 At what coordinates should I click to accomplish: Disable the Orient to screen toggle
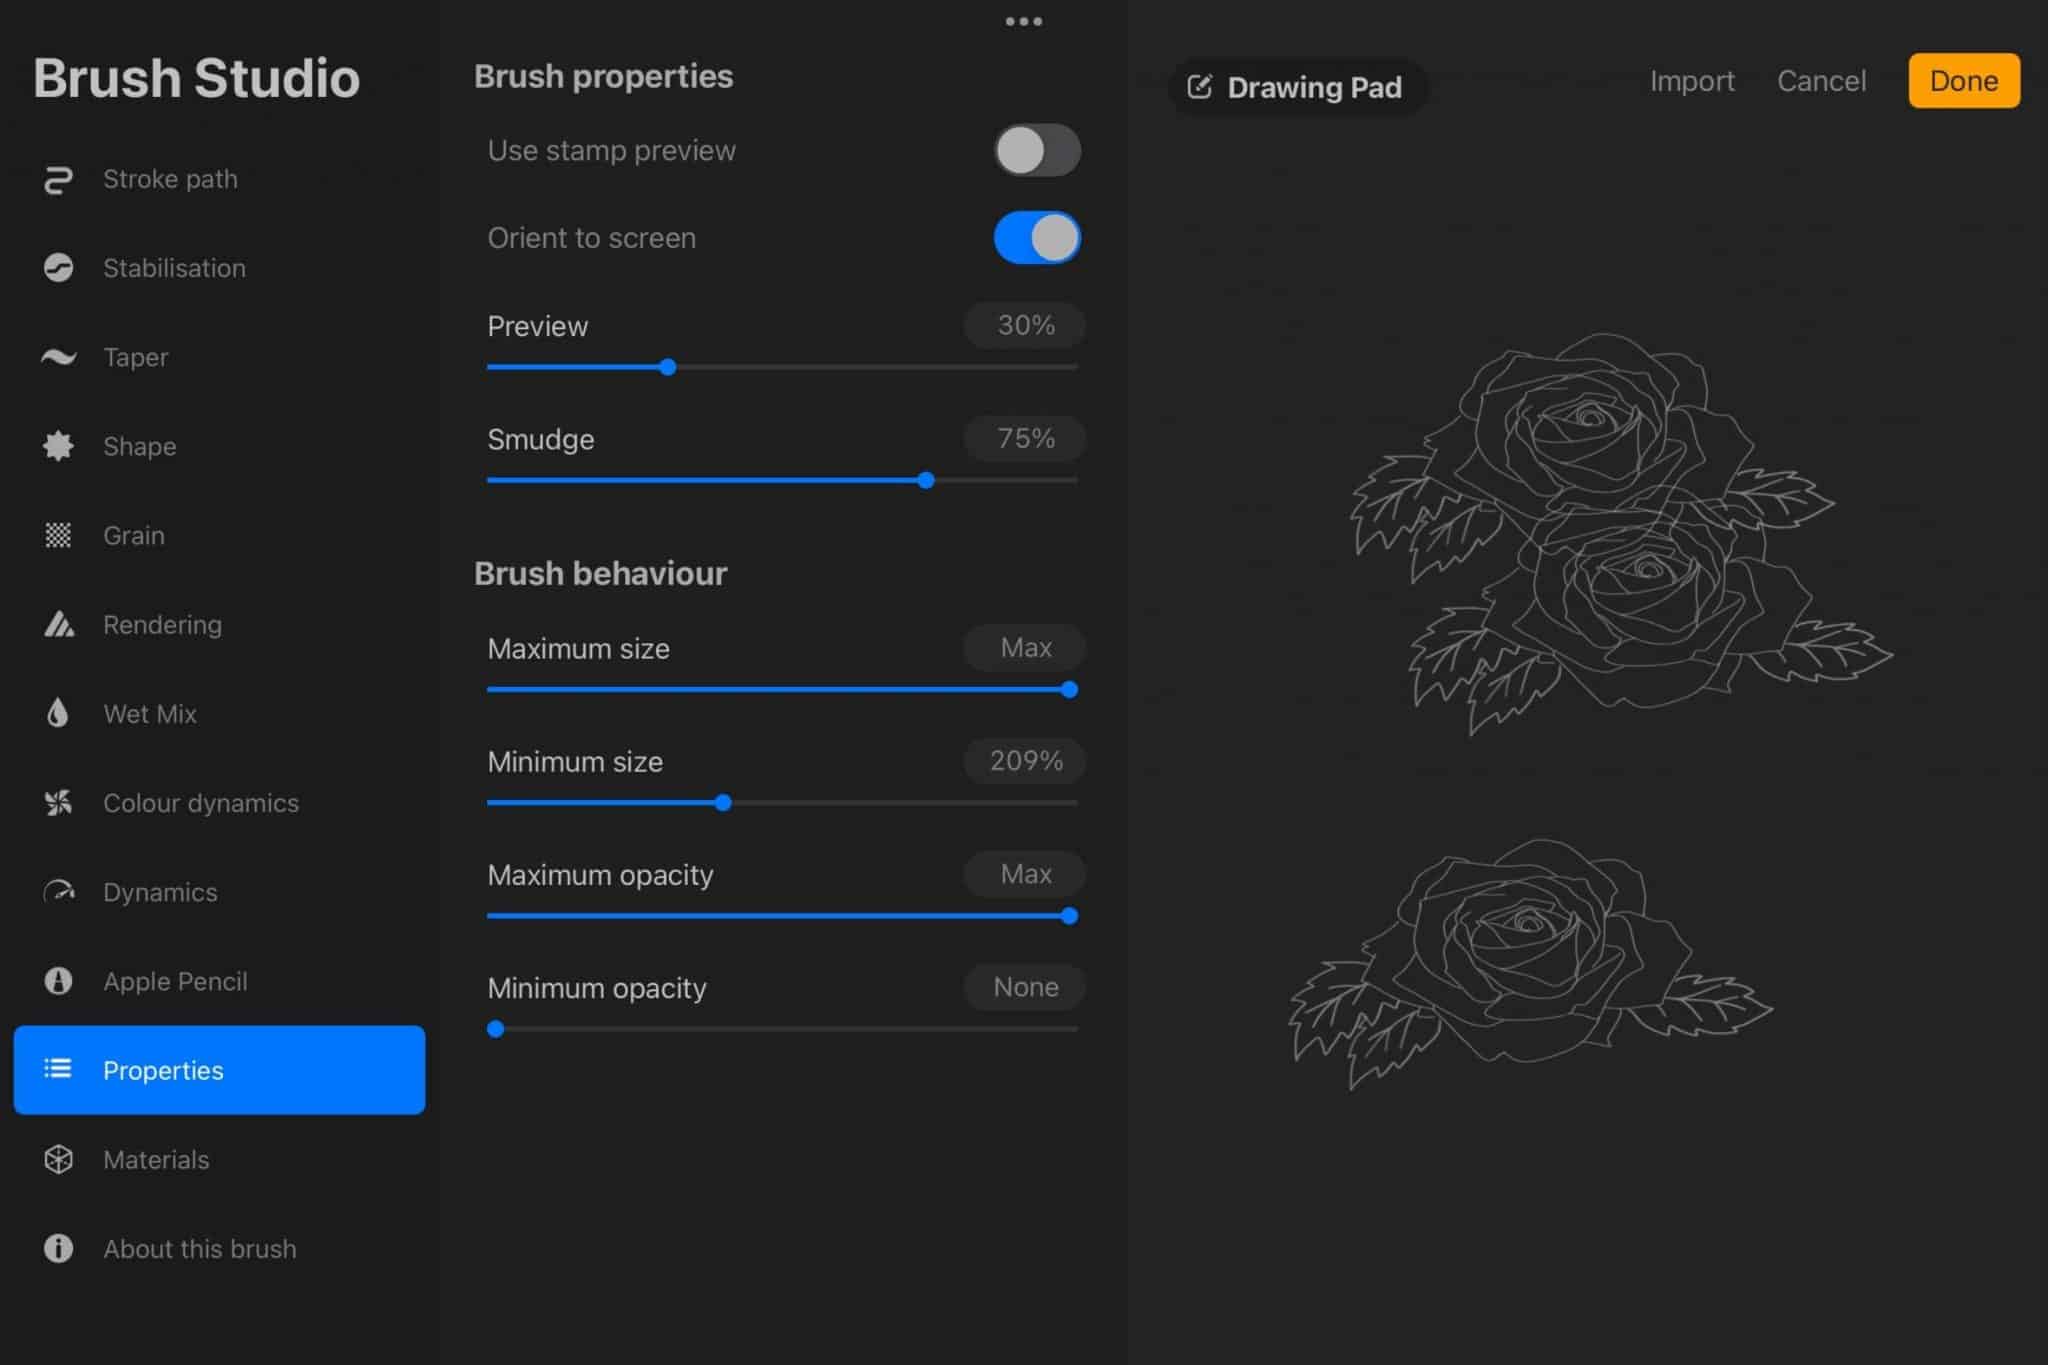point(1037,238)
